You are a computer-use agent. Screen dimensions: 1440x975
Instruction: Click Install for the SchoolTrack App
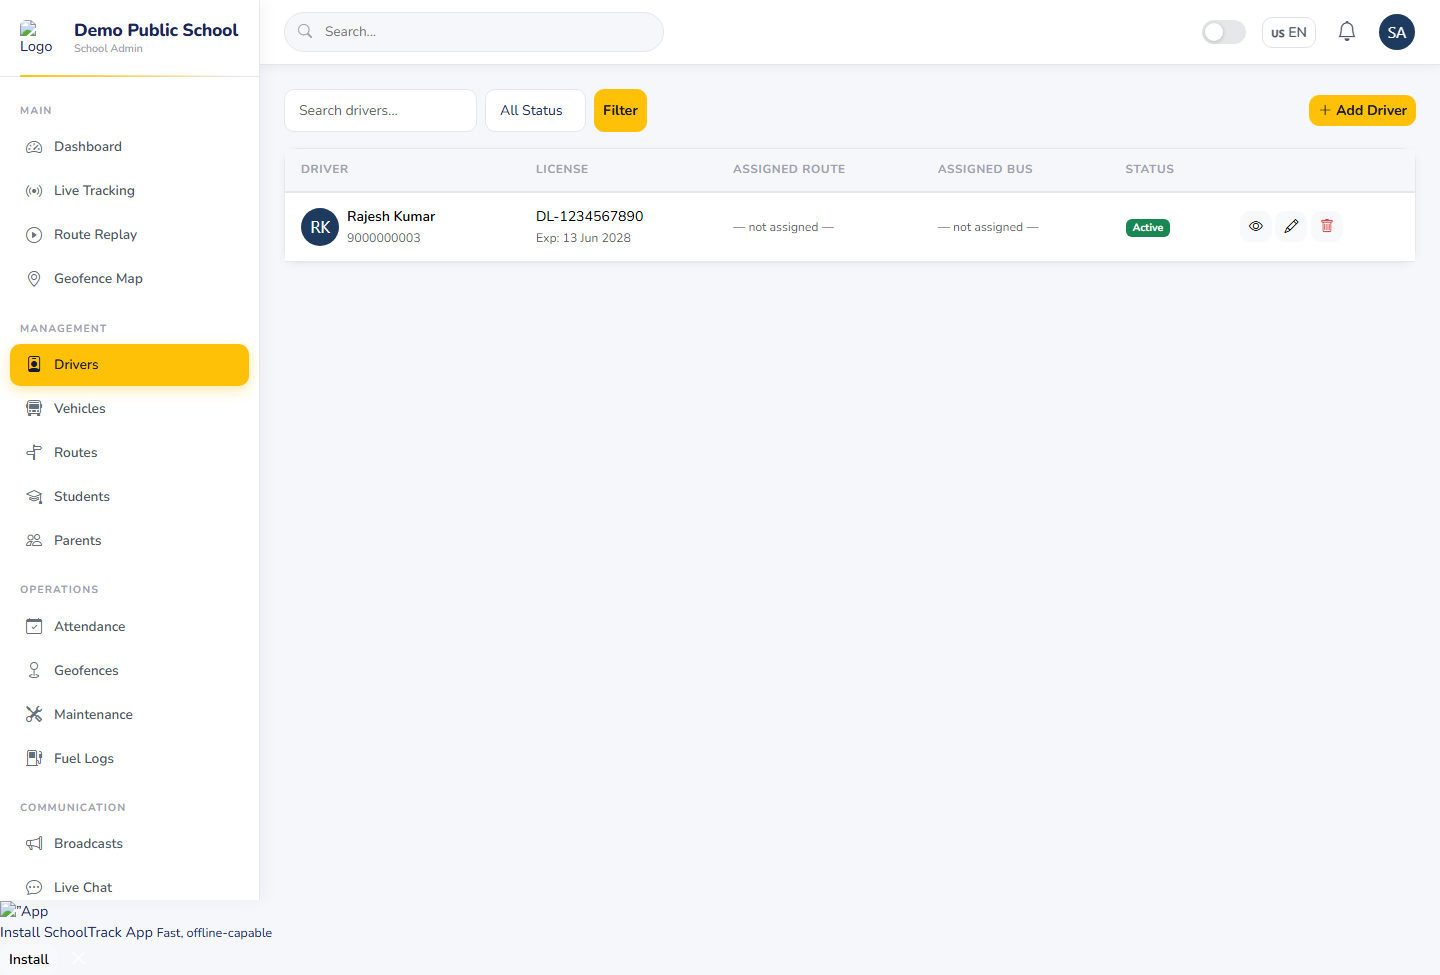(29, 959)
